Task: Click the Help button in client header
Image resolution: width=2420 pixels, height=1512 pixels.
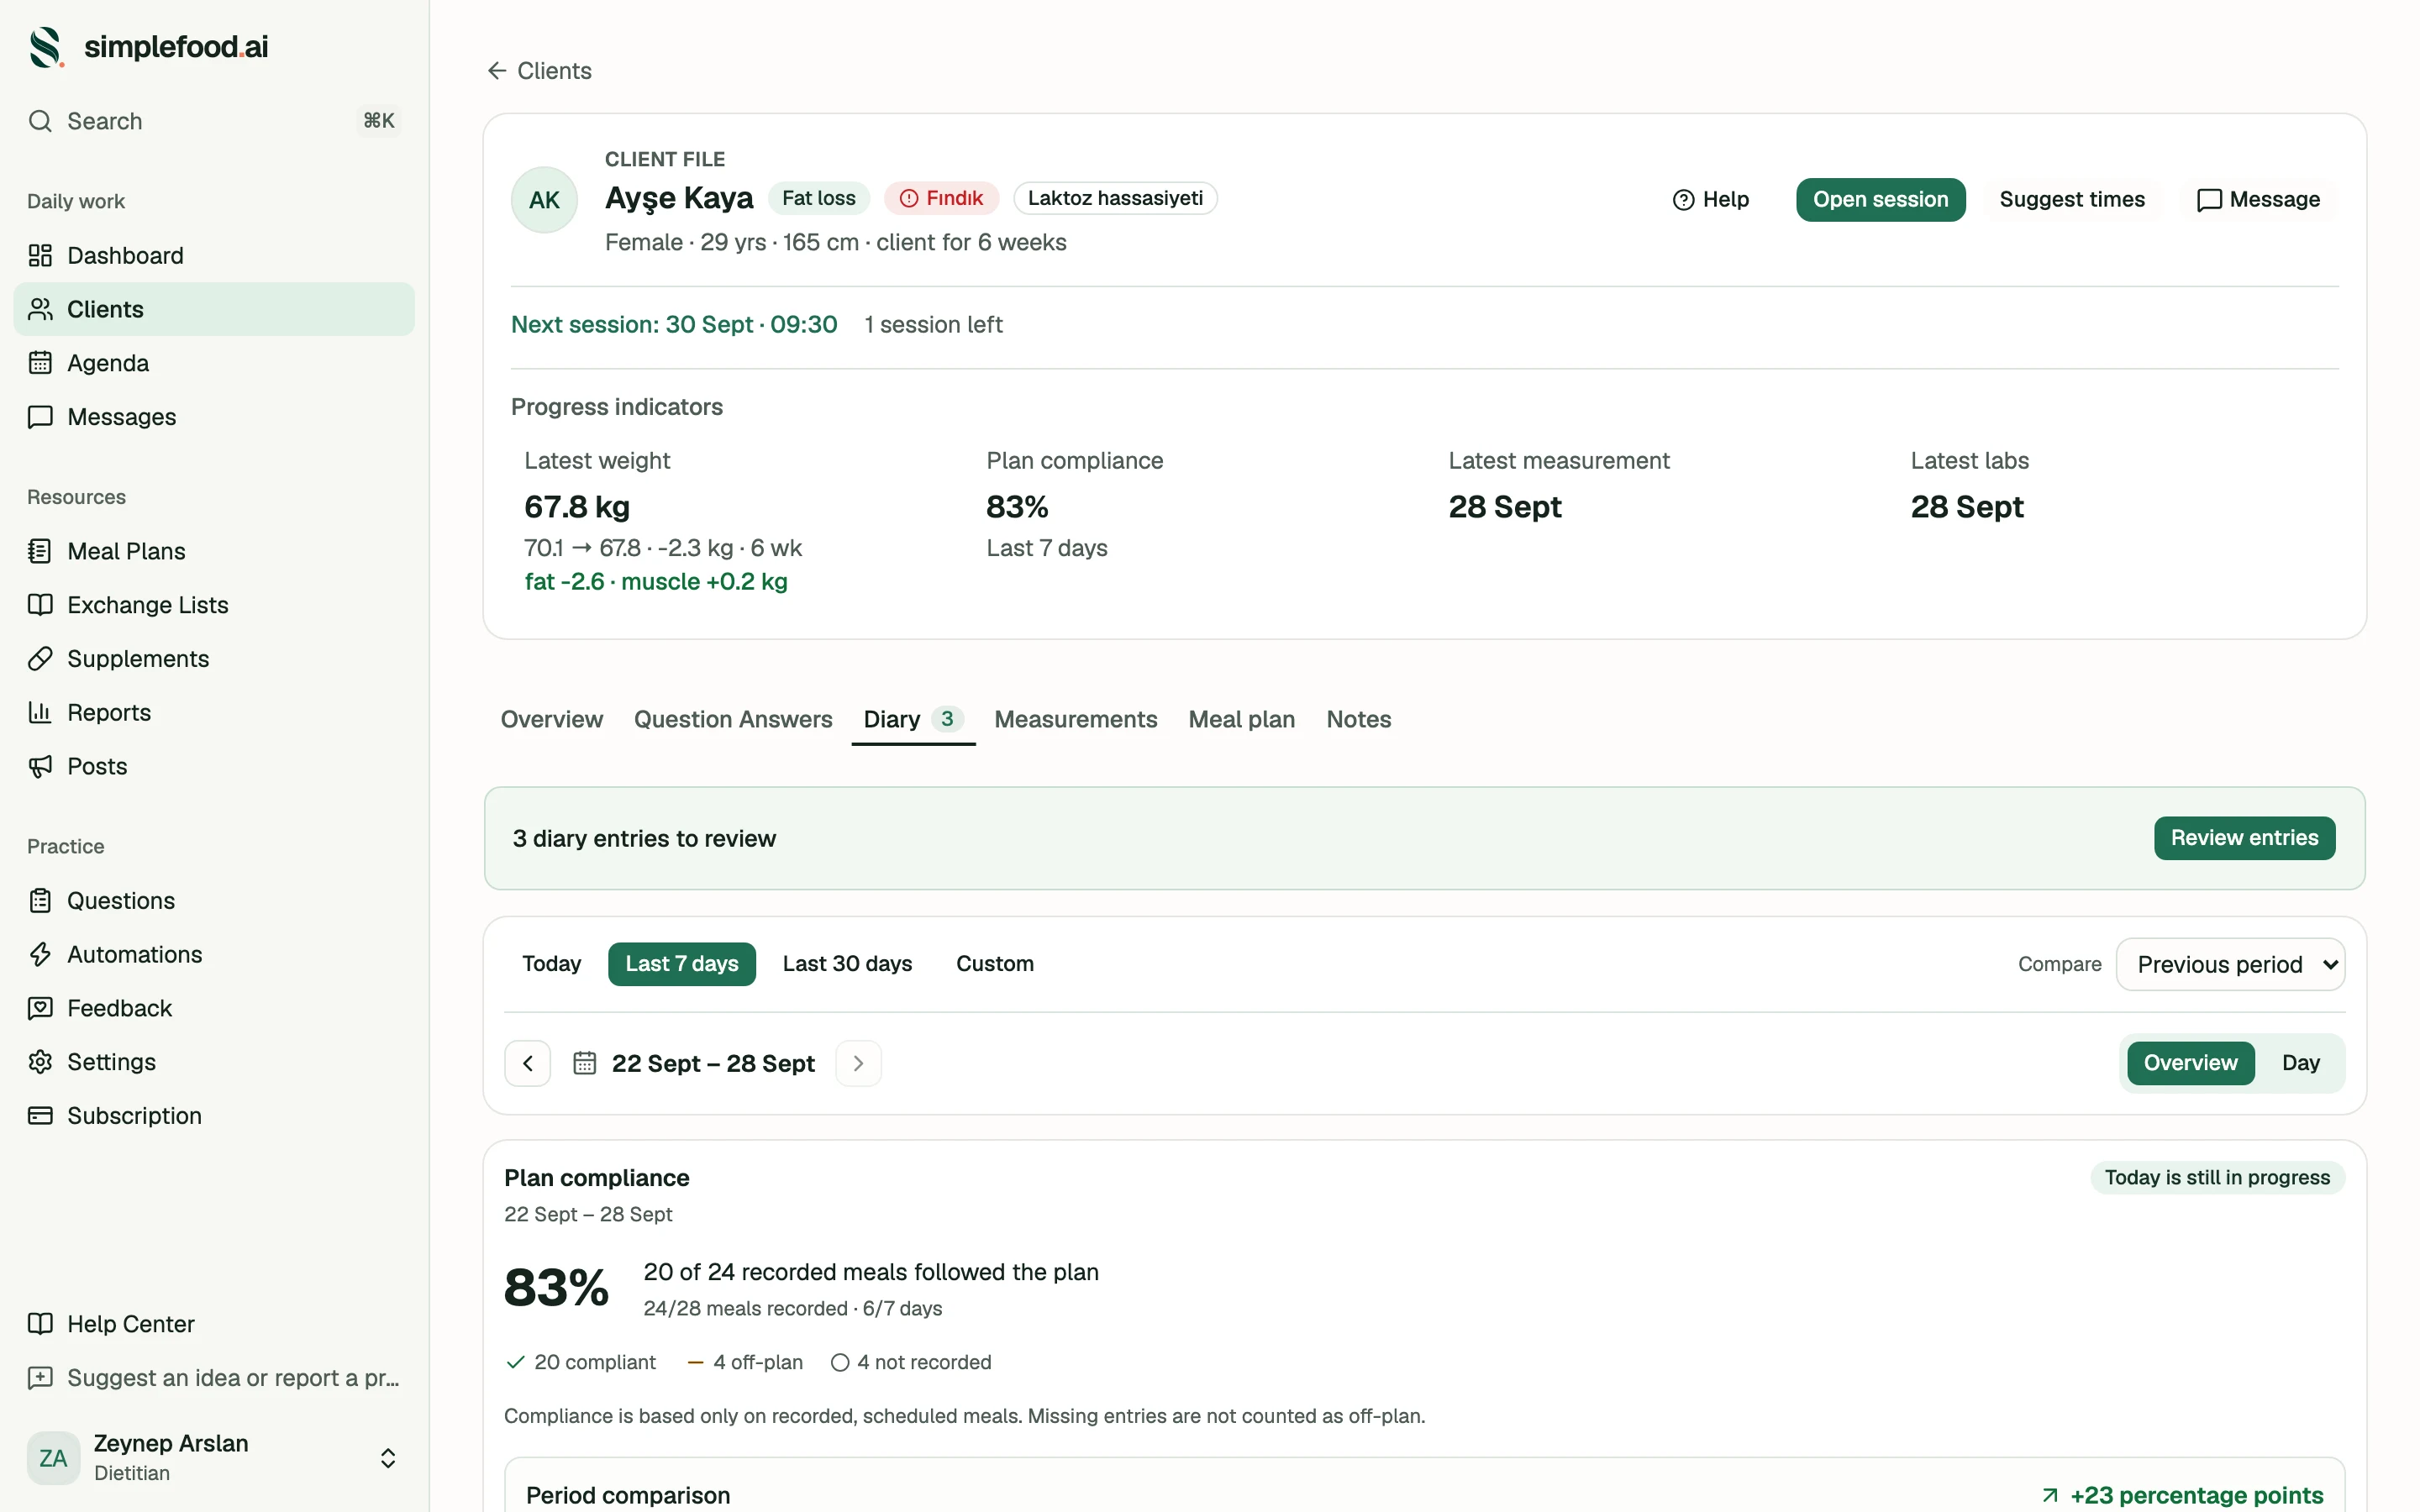Action: click(x=1711, y=200)
